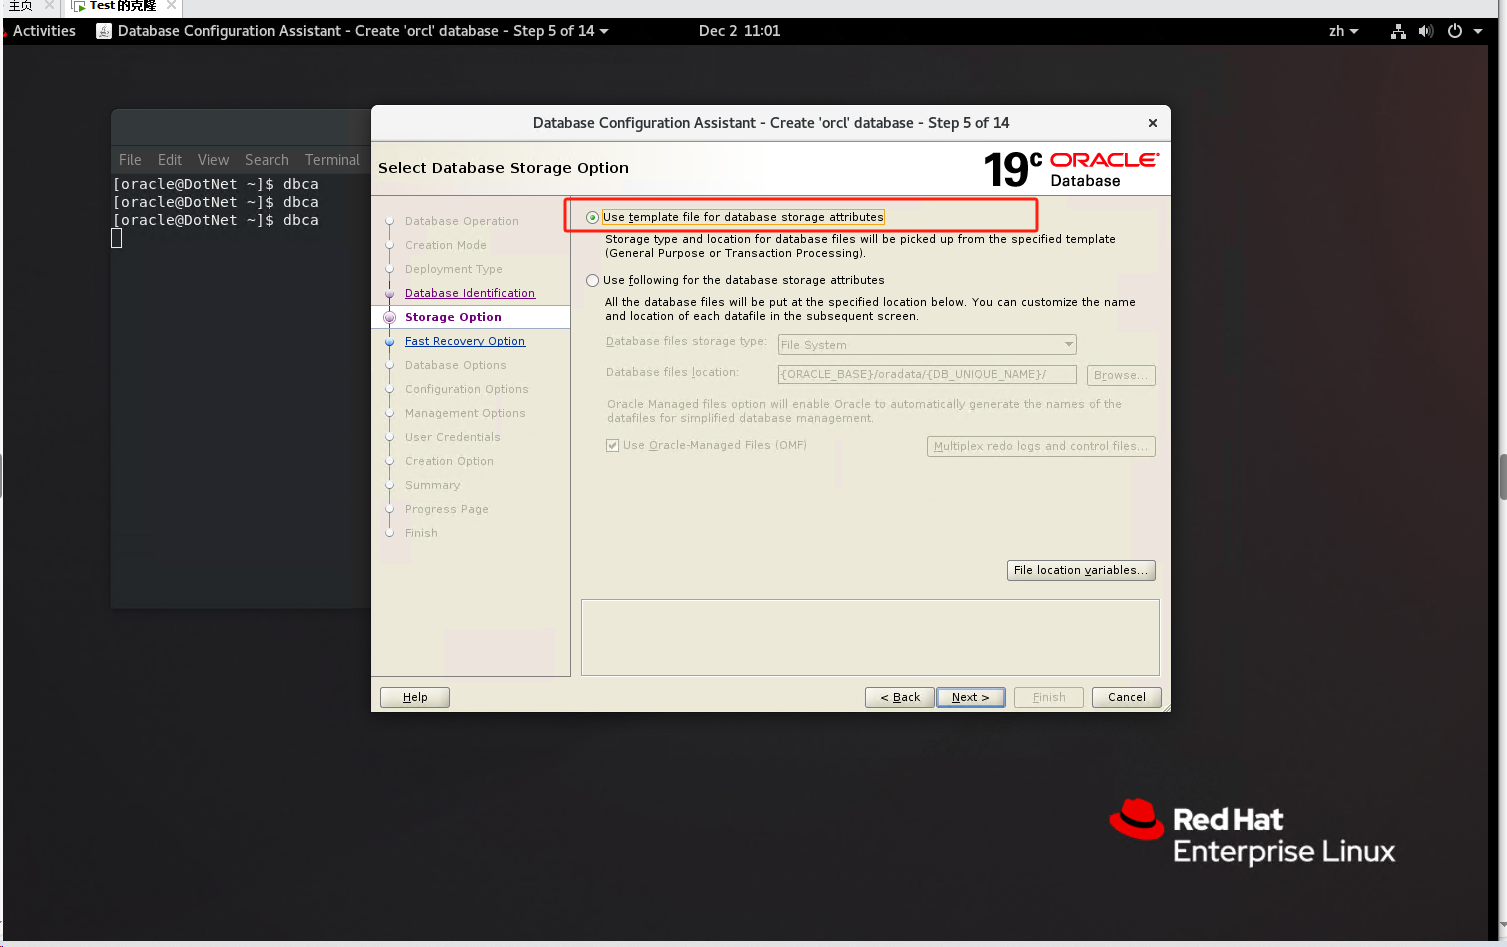
Task: Click the Creation Option step label
Action: (449, 461)
